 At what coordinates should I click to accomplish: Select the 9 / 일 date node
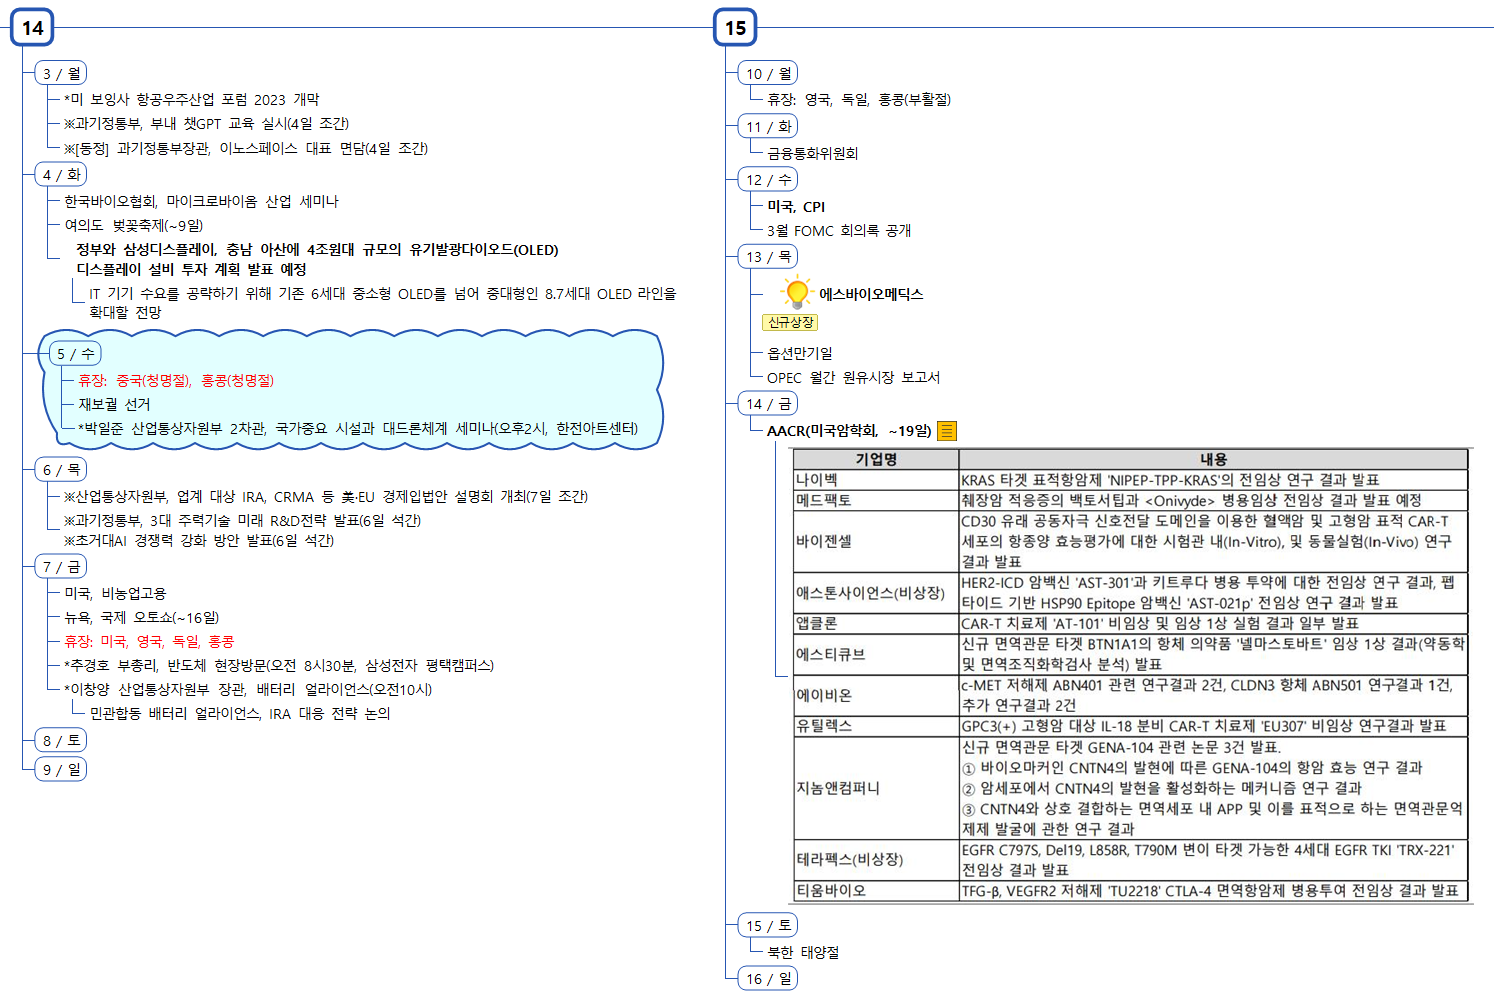[x=61, y=769]
